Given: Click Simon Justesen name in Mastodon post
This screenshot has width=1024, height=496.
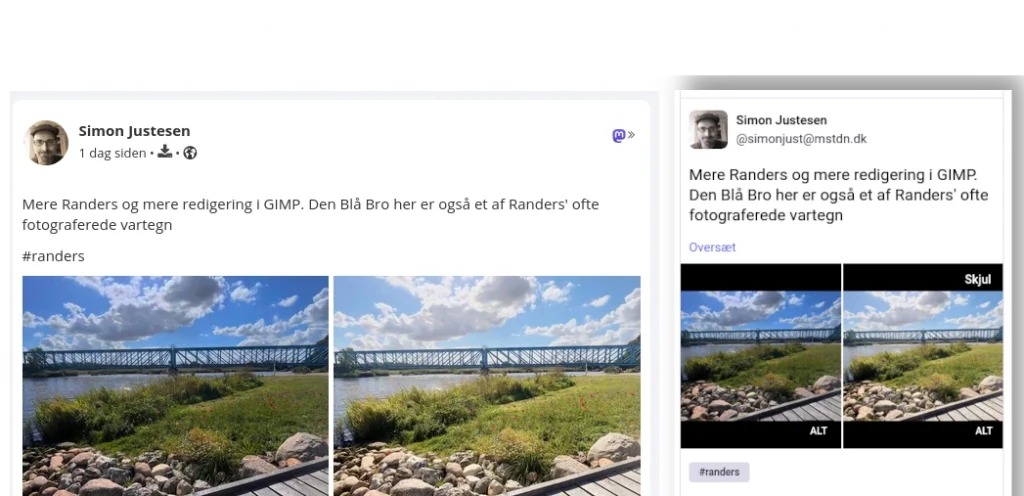Looking at the screenshot, I should pos(781,120).
